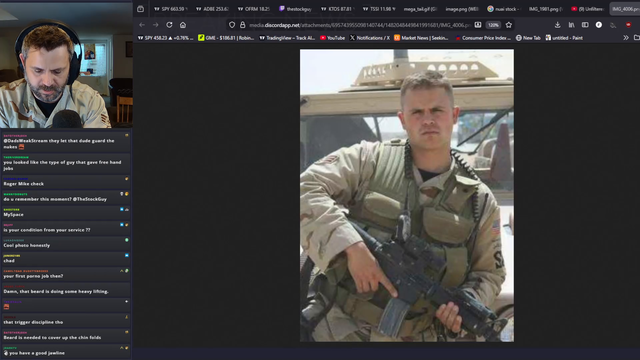Toggle reader or picture view icon in address bar
This screenshot has width=640, height=360.
(478, 25)
